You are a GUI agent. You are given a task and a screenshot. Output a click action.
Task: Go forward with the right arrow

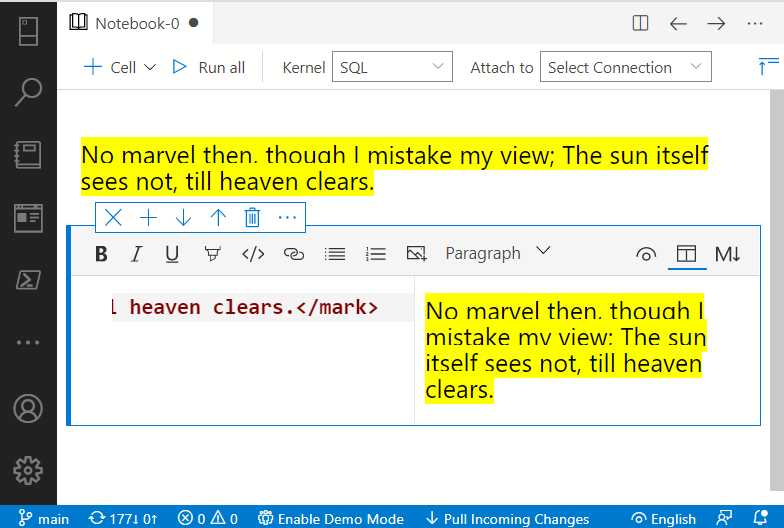[x=716, y=24]
